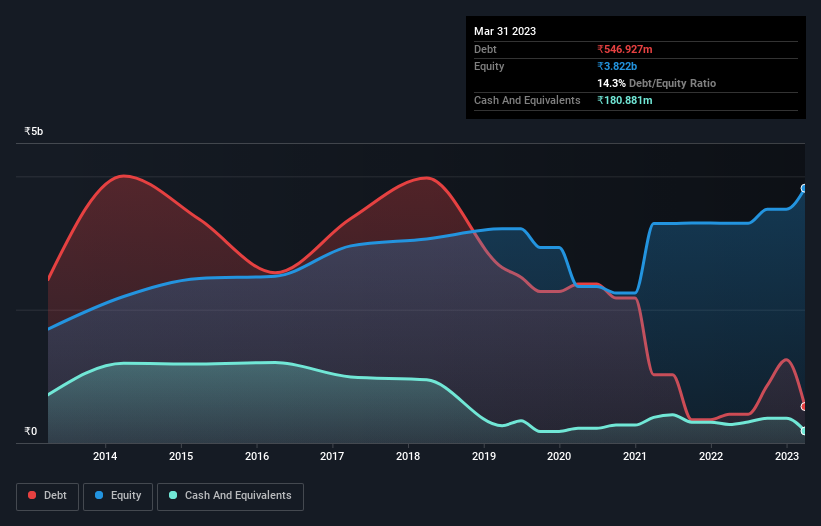Click the 2015 x-axis label
The image size is (821, 526).
point(181,456)
